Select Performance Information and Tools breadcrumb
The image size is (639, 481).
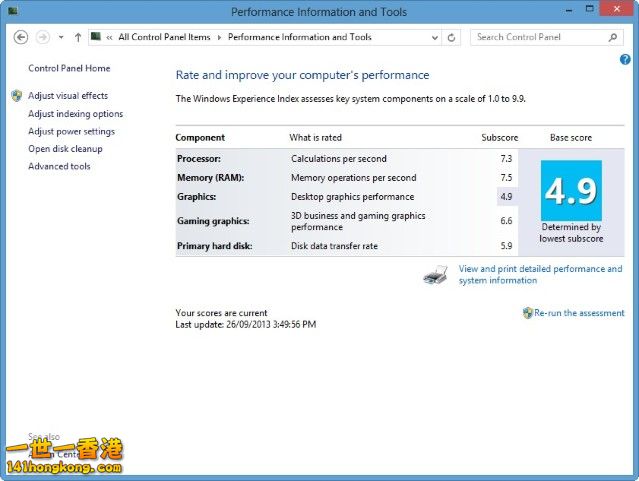point(300,37)
